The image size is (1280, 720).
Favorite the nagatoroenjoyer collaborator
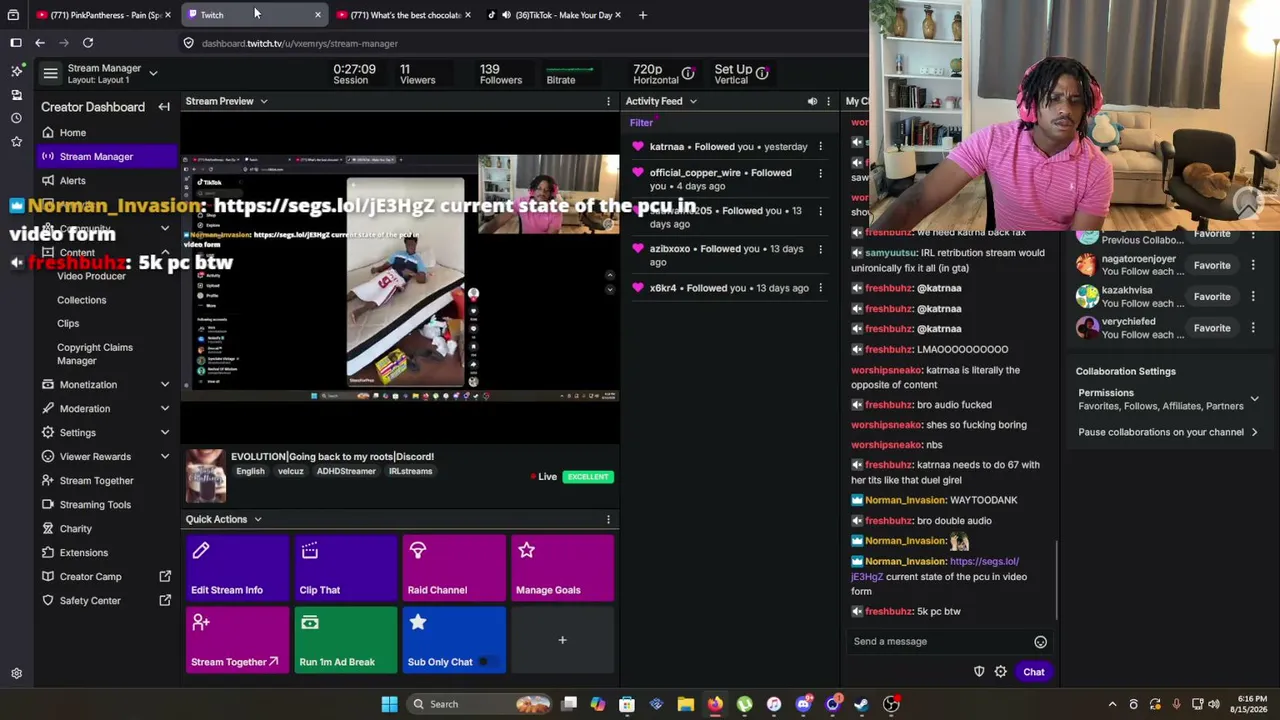tap(1212, 266)
